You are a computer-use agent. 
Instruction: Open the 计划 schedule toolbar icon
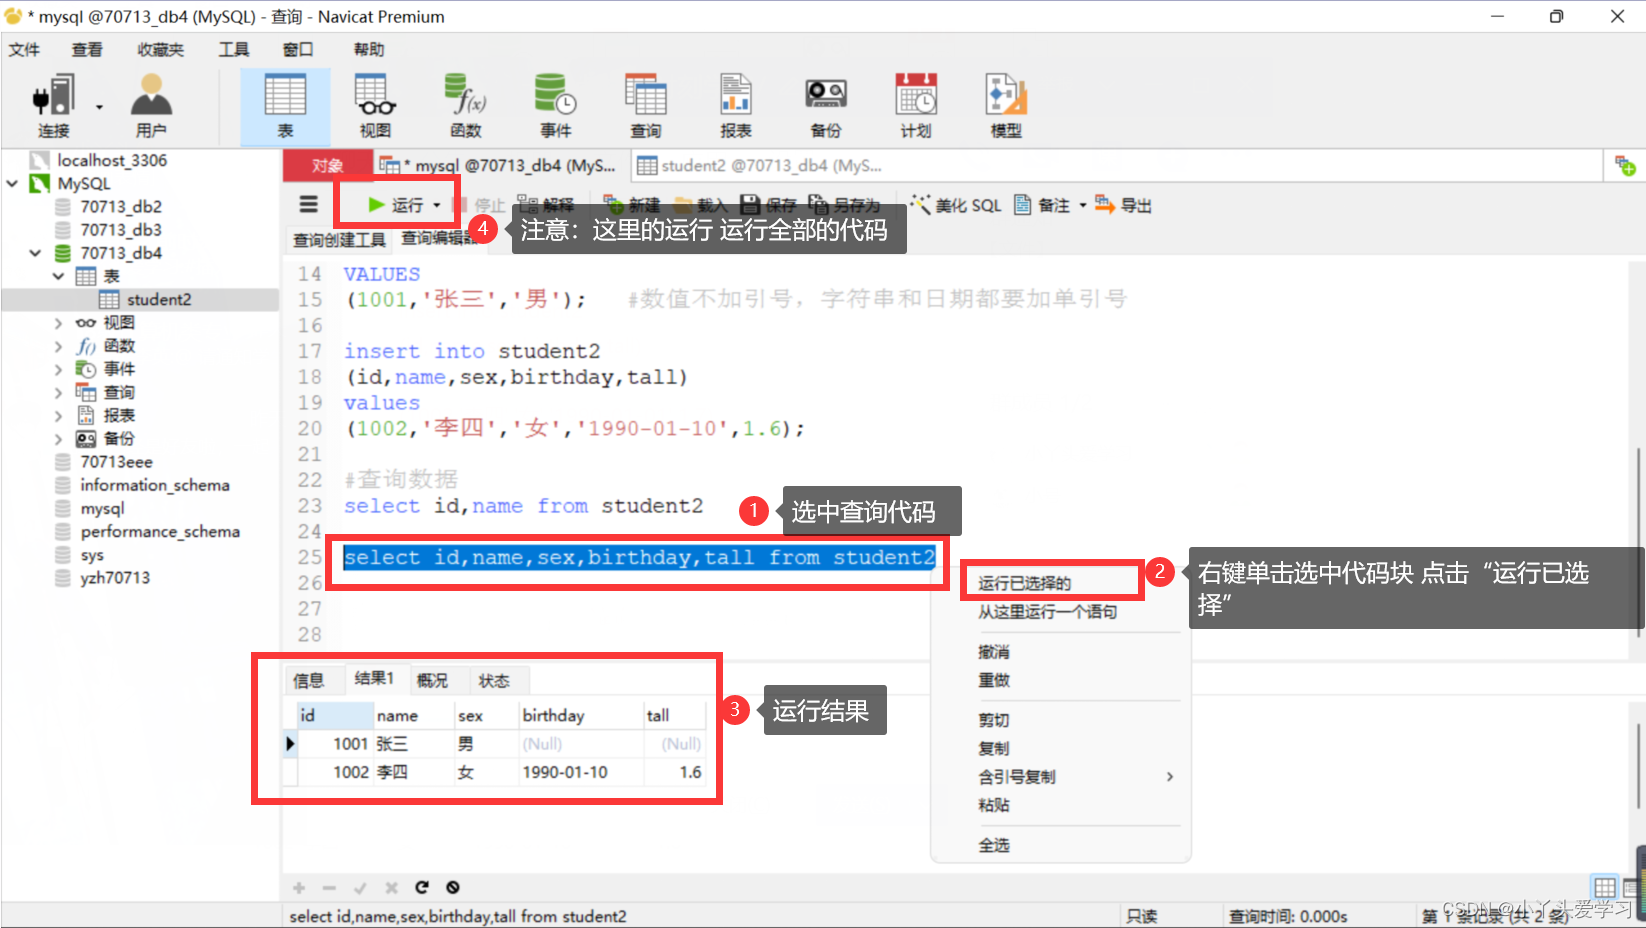[916, 106]
